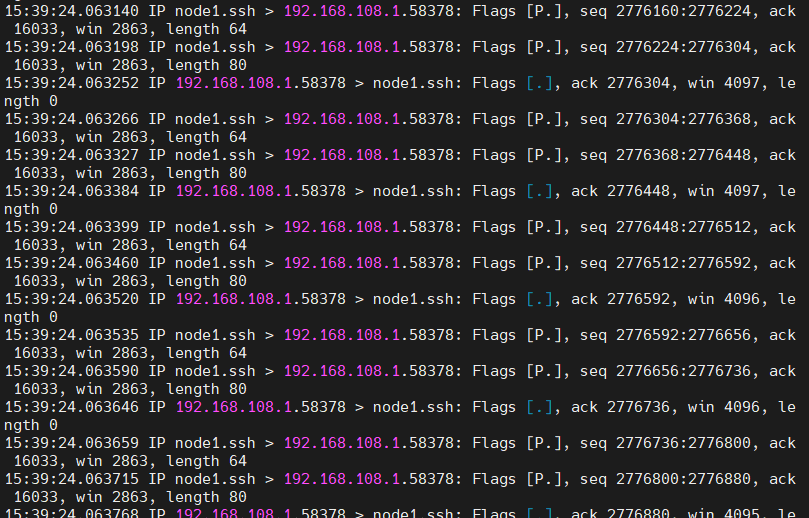
Task: Select sequence range 2776512:2776592
Action: (683, 263)
